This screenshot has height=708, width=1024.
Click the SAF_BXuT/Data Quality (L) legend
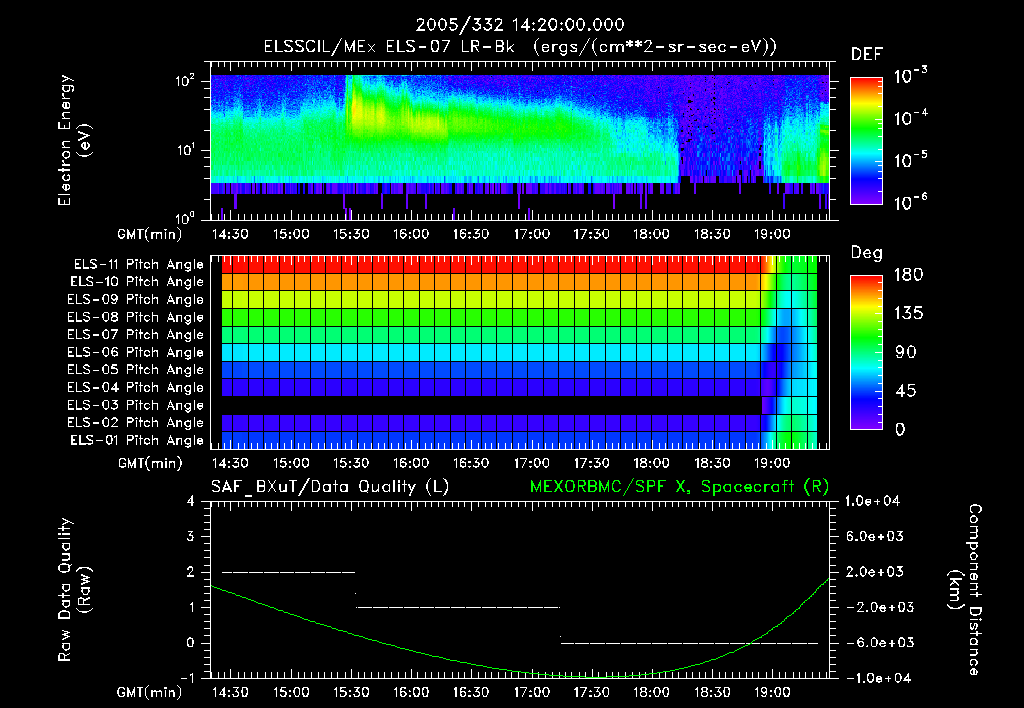tap(330, 487)
